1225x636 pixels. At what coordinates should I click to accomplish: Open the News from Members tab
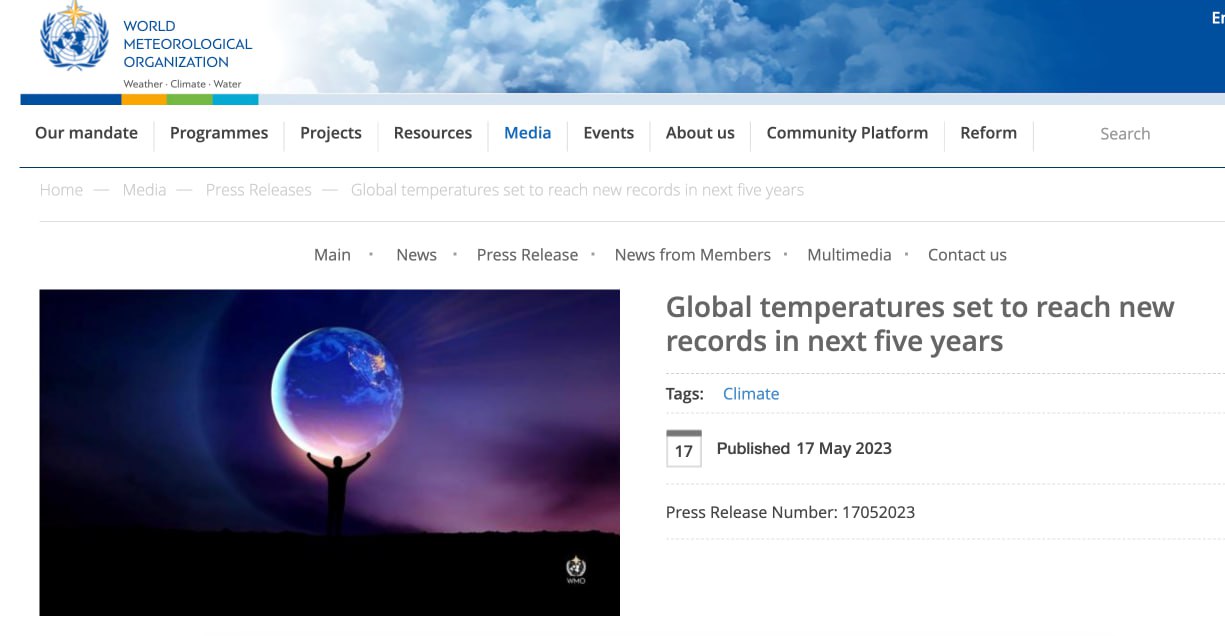692,255
